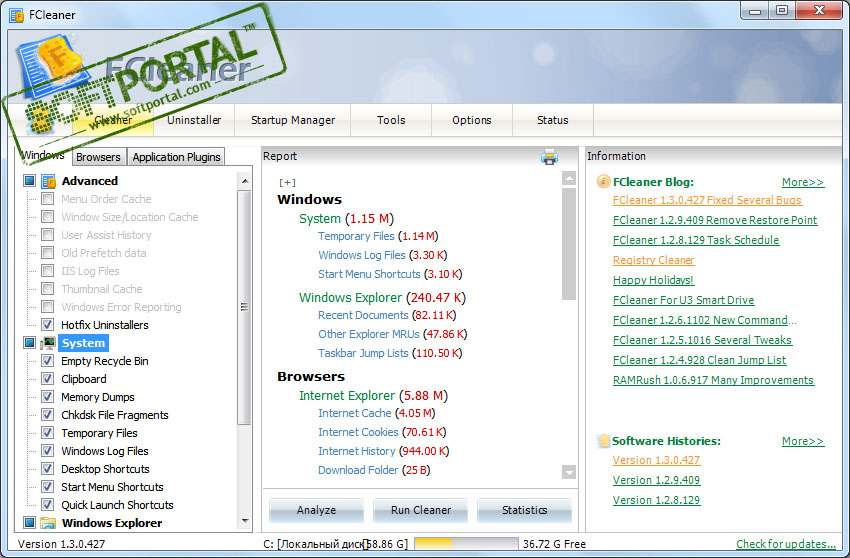
Task: Click the Analyze button
Action: coord(317,510)
